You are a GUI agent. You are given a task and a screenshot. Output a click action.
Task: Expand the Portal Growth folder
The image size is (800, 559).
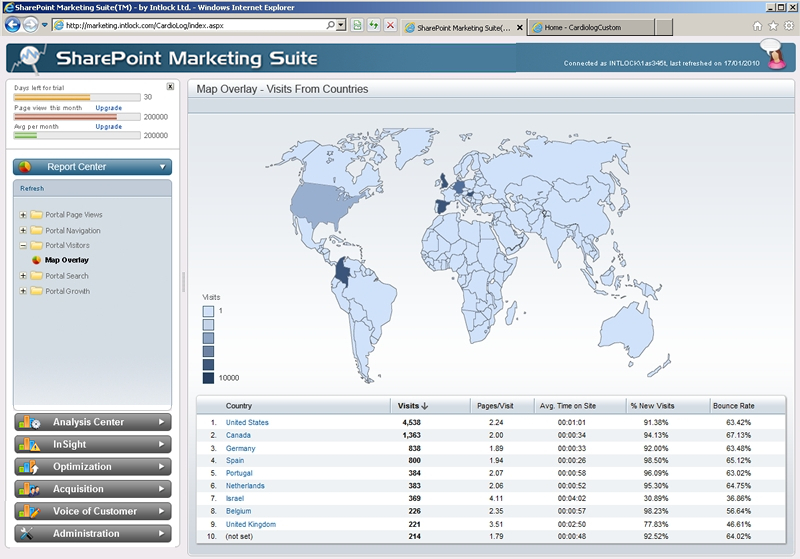[x=23, y=291]
